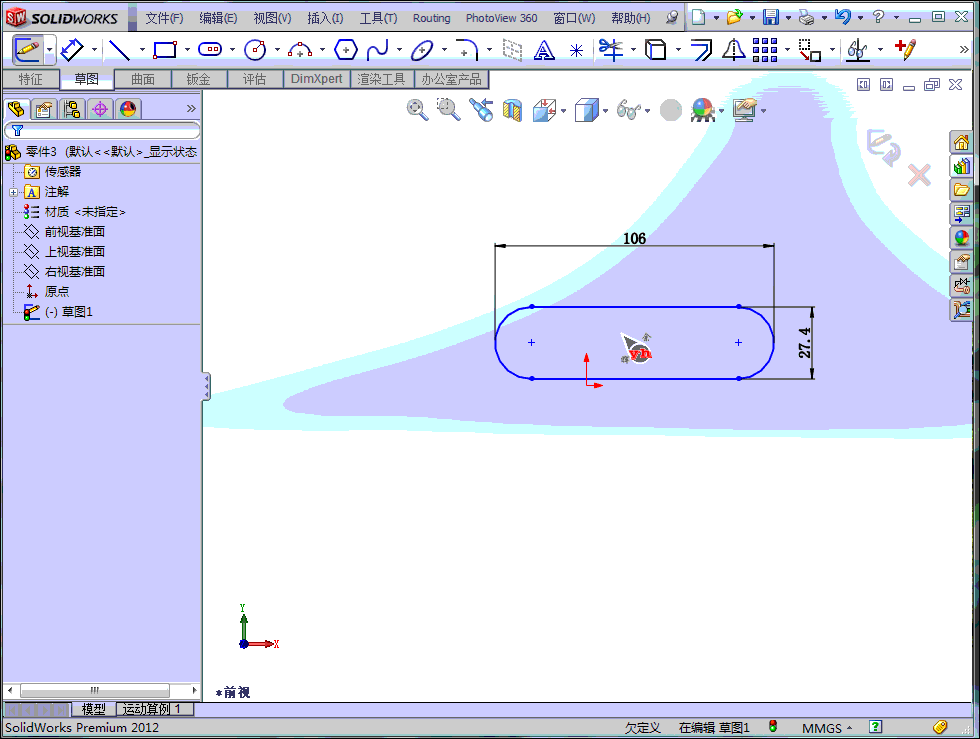Open SolidWorks Resources home task pane
Image resolution: width=980 pixels, height=739 pixels.
[961, 143]
